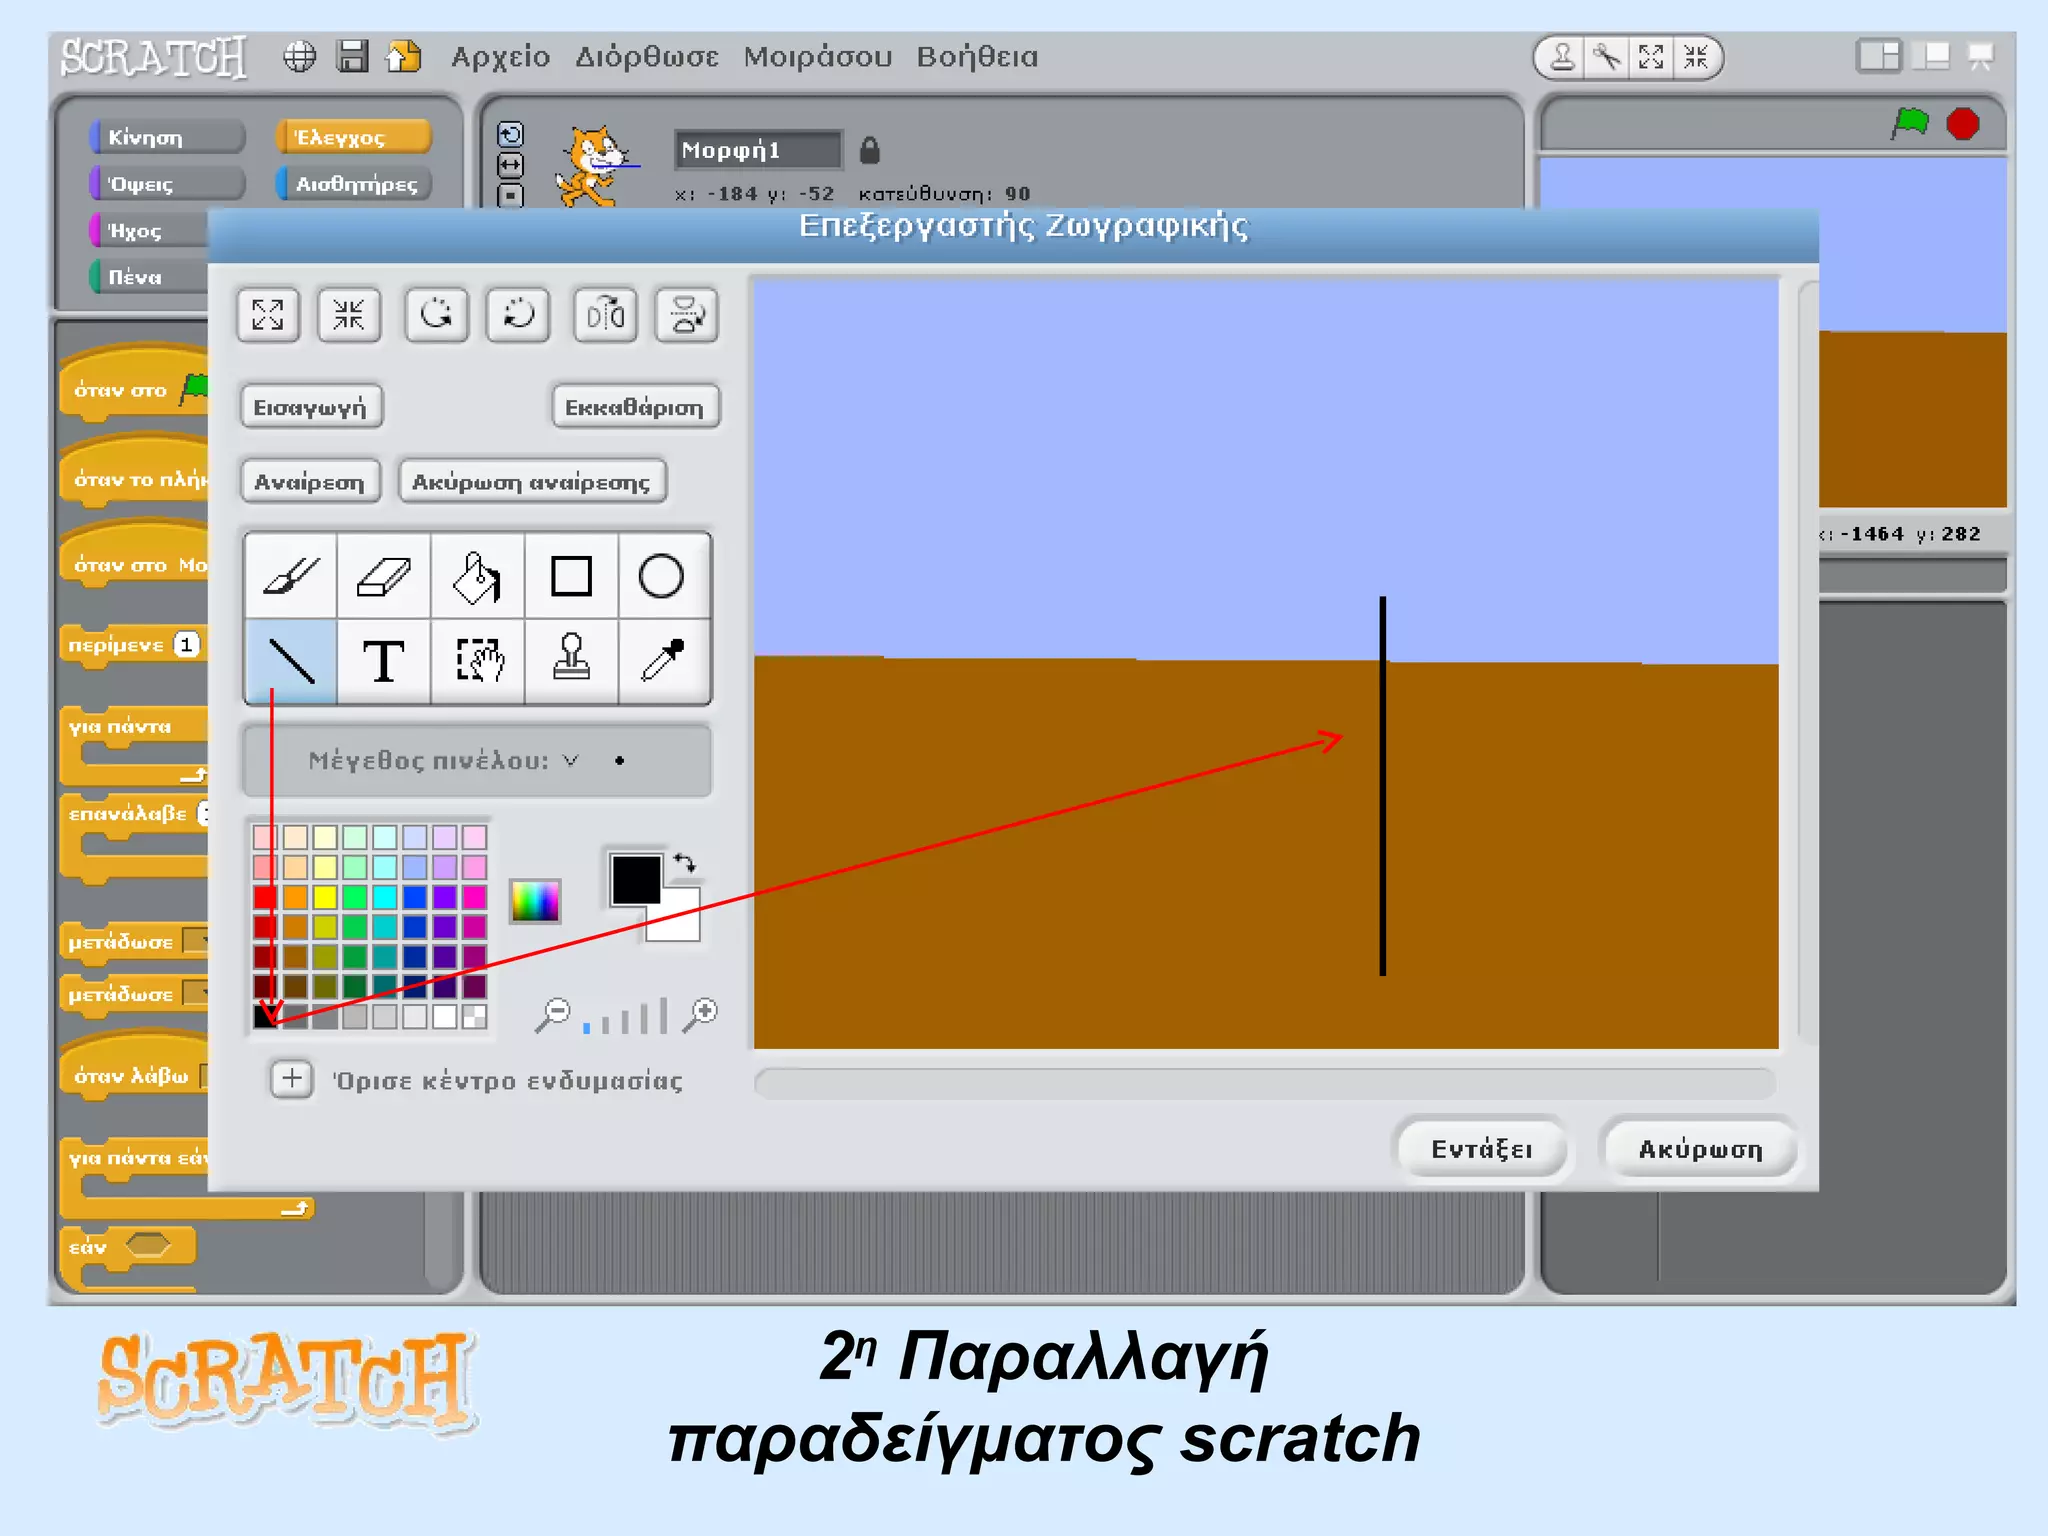2048x1536 pixels.
Task: Click the share project icon
Action: pyautogui.click(x=404, y=56)
